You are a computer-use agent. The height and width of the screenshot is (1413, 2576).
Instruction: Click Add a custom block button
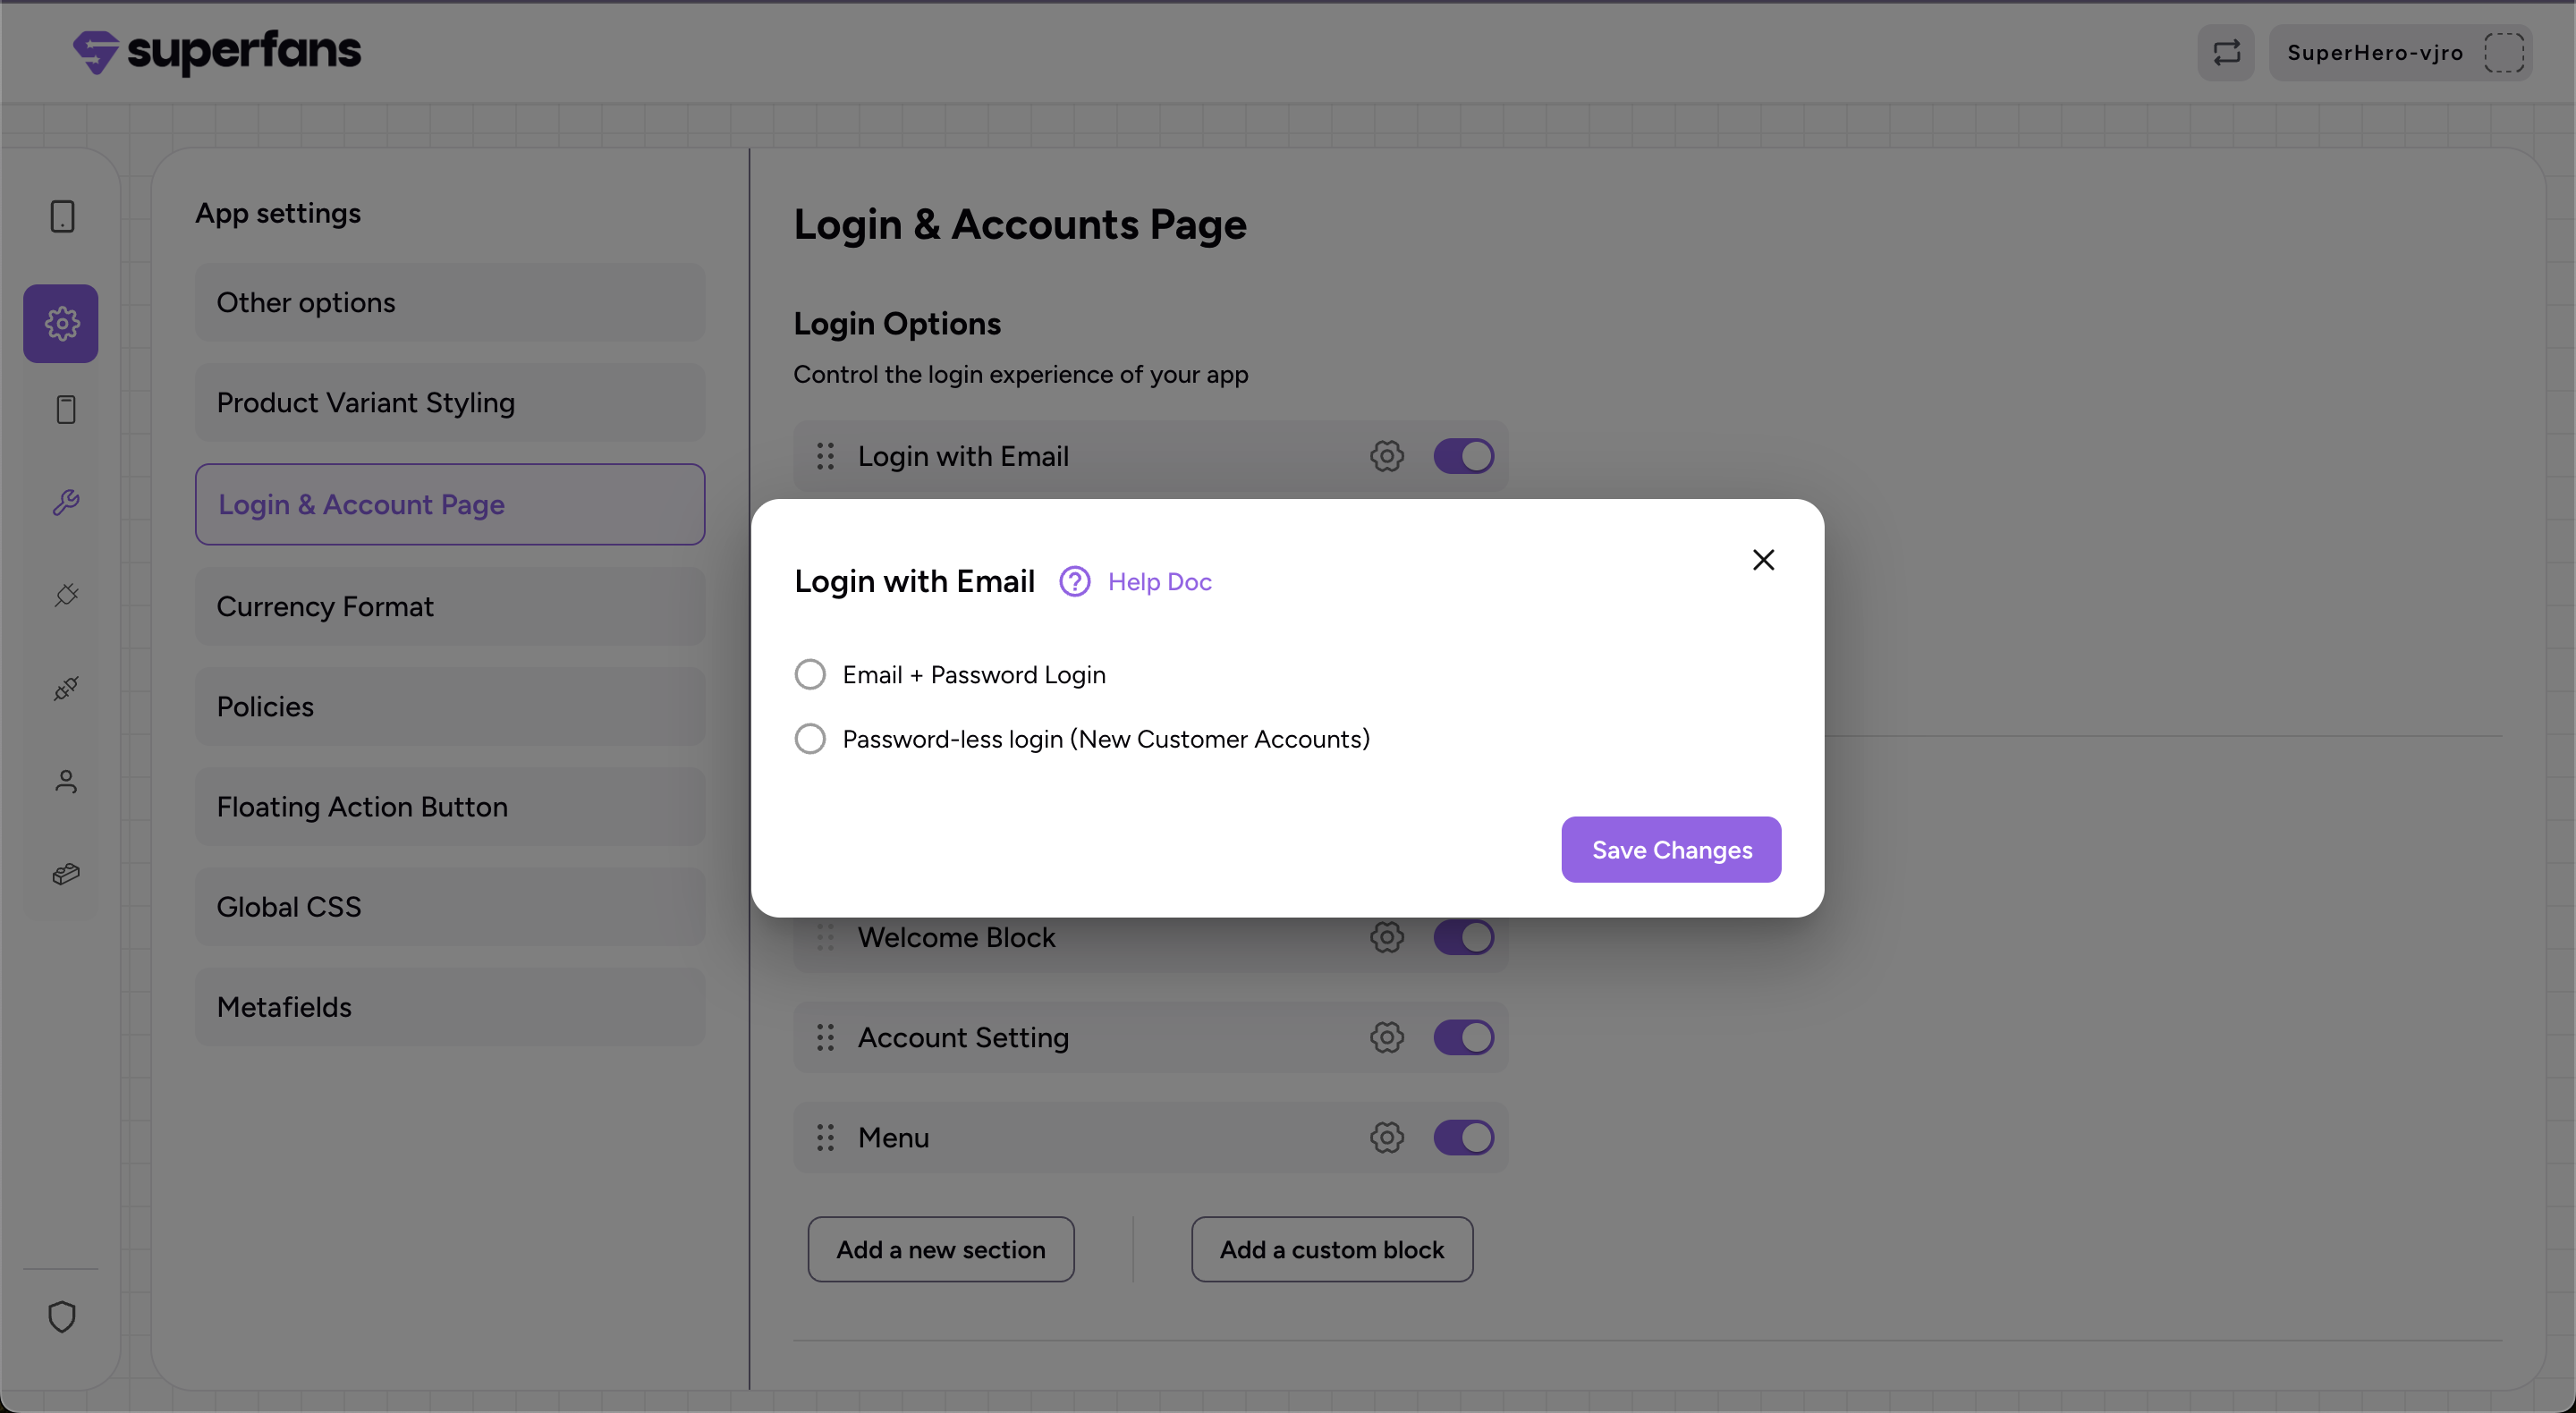click(x=1331, y=1250)
